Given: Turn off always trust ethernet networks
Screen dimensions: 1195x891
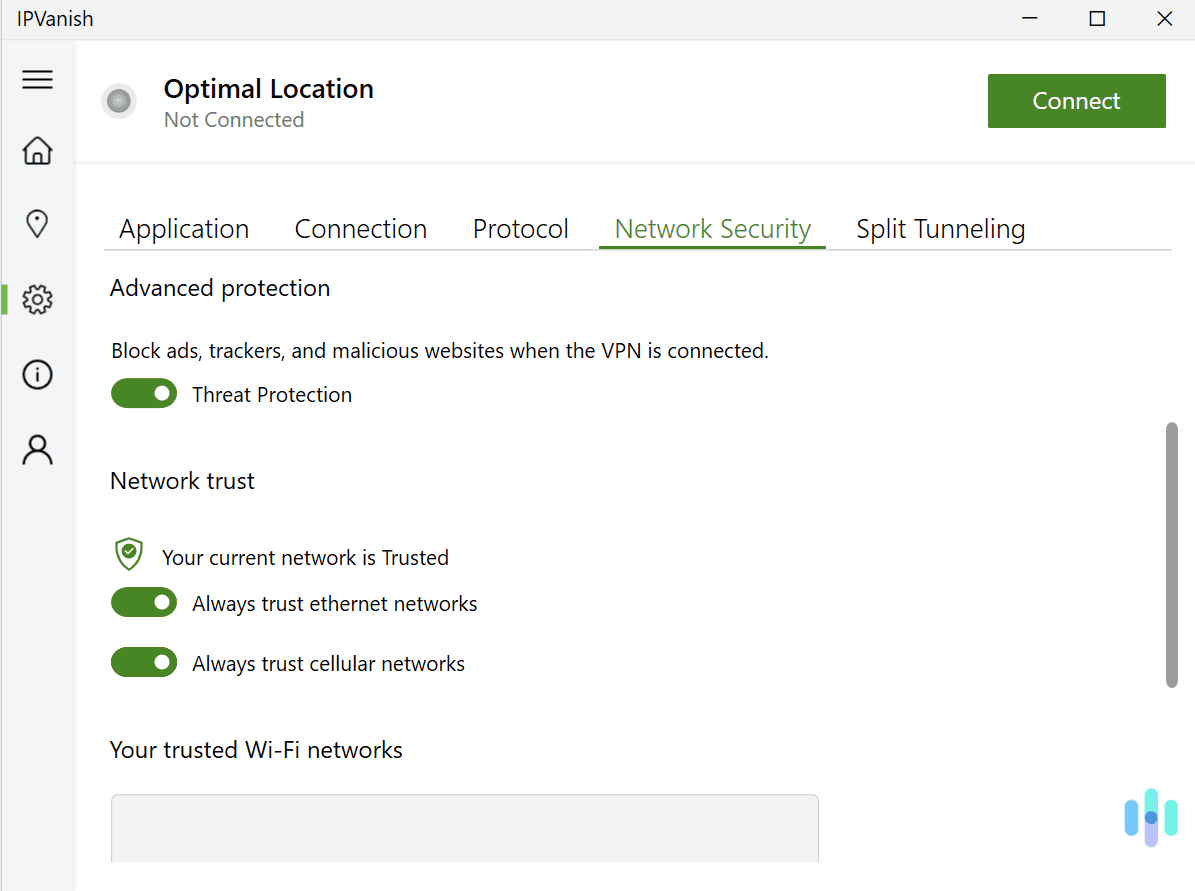Looking at the screenshot, I should [144, 602].
